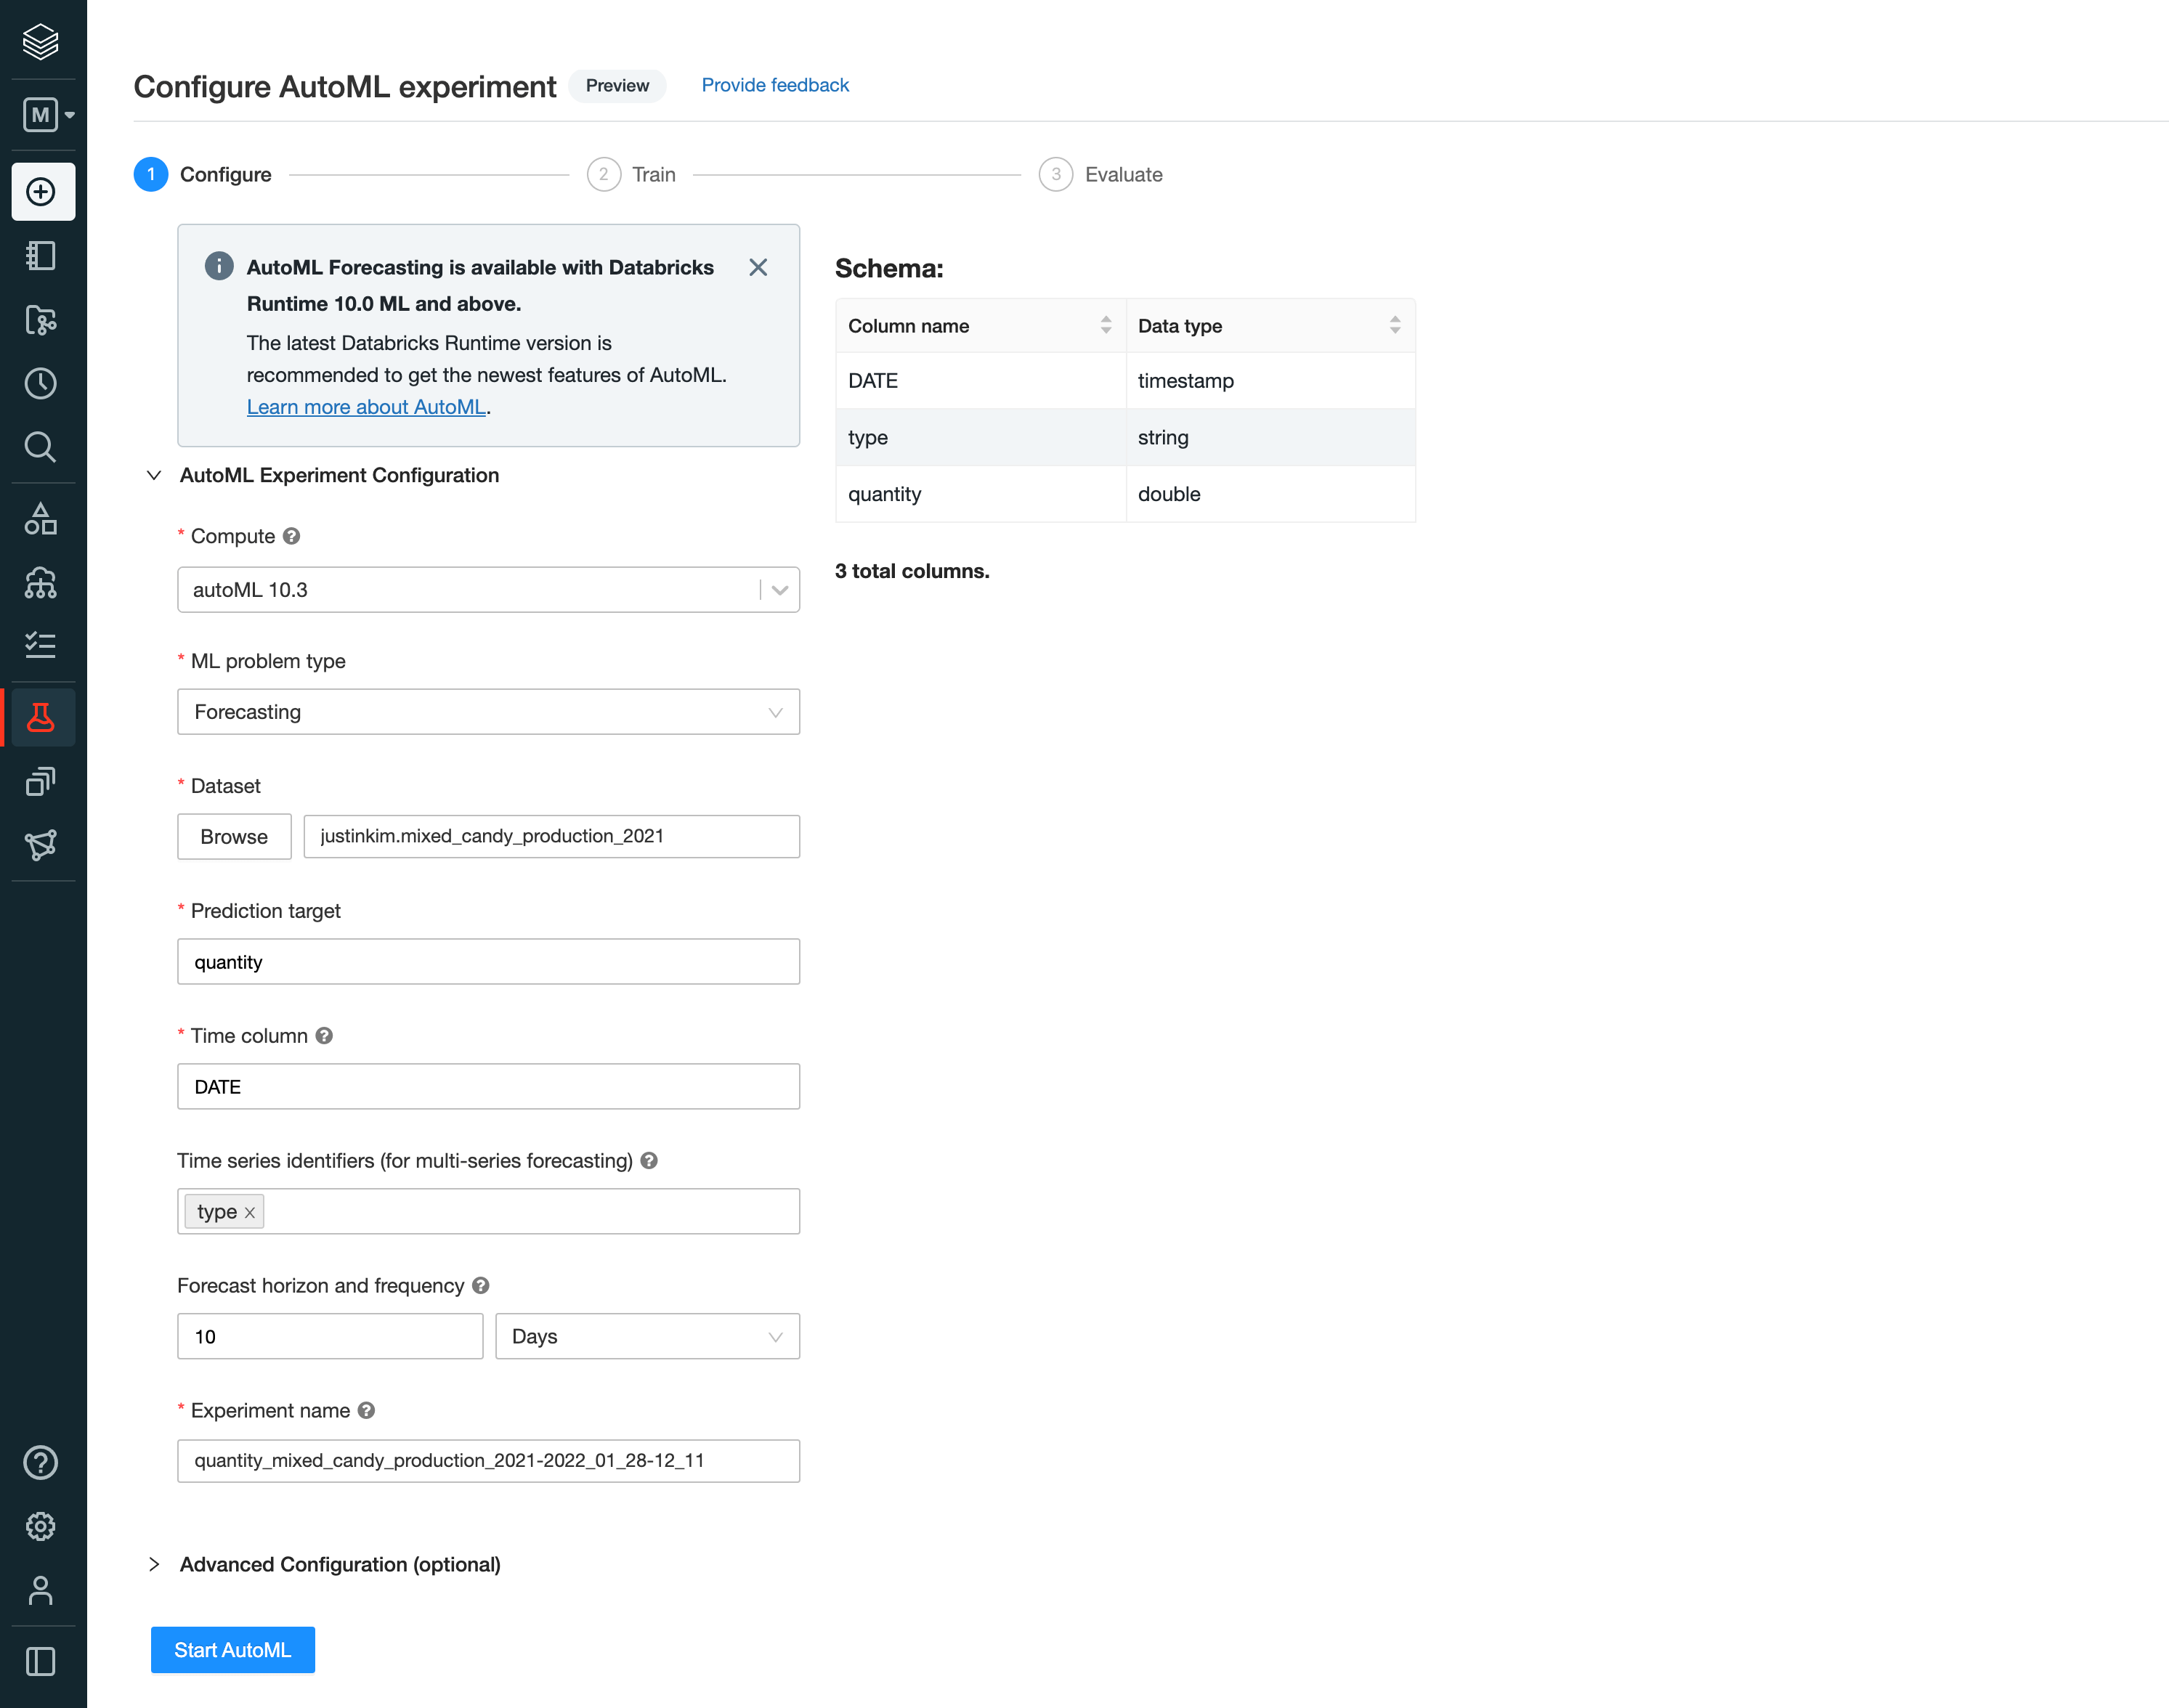Remove the 'type' time series identifier tag

point(250,1212)
